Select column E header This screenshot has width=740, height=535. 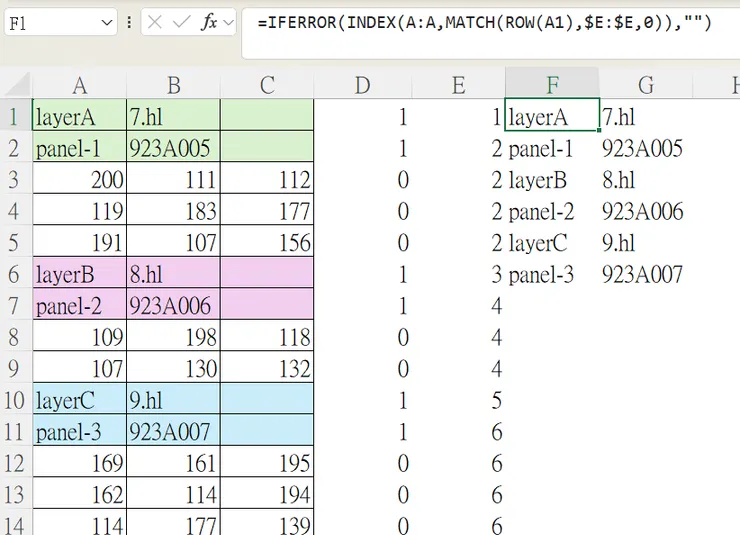tap(458, 85)
